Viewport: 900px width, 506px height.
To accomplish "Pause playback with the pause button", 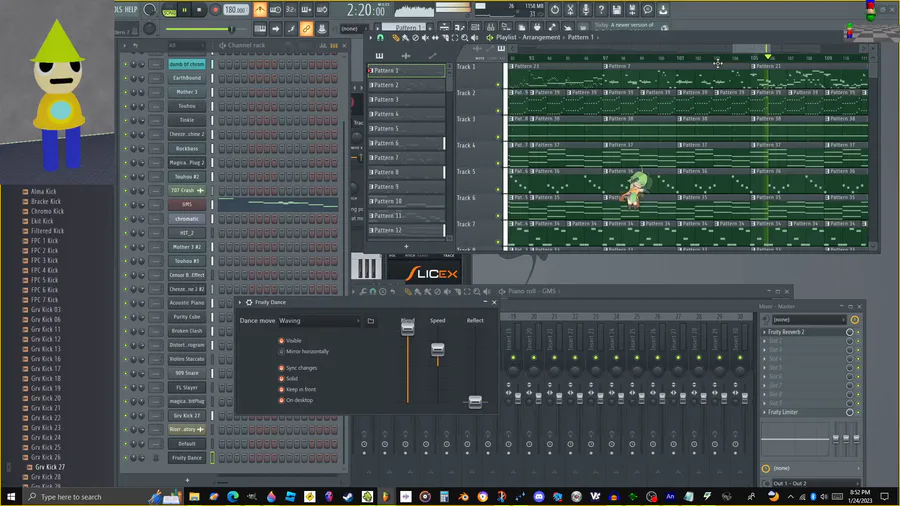I will [x=184, y=10].
